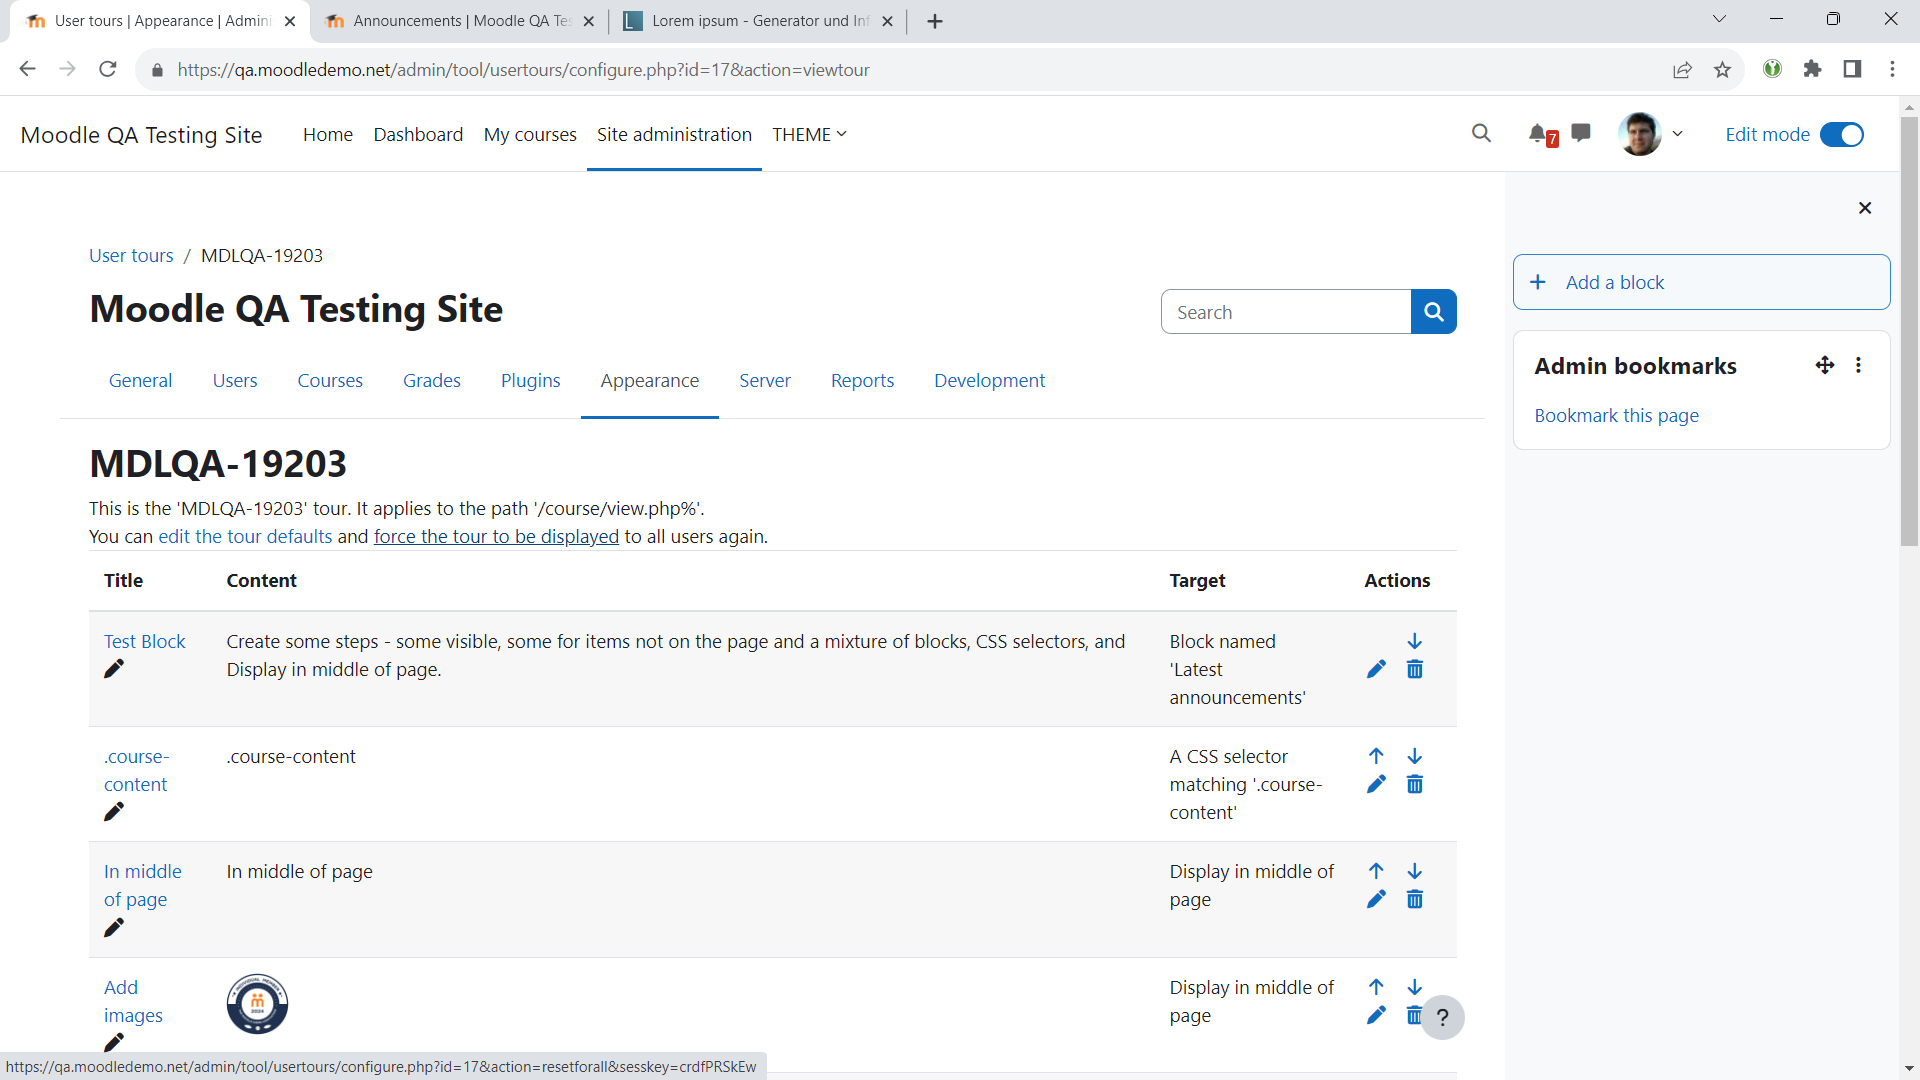Reload the current browser page
Screen dimensions: 1920x1080
point(108,69)
